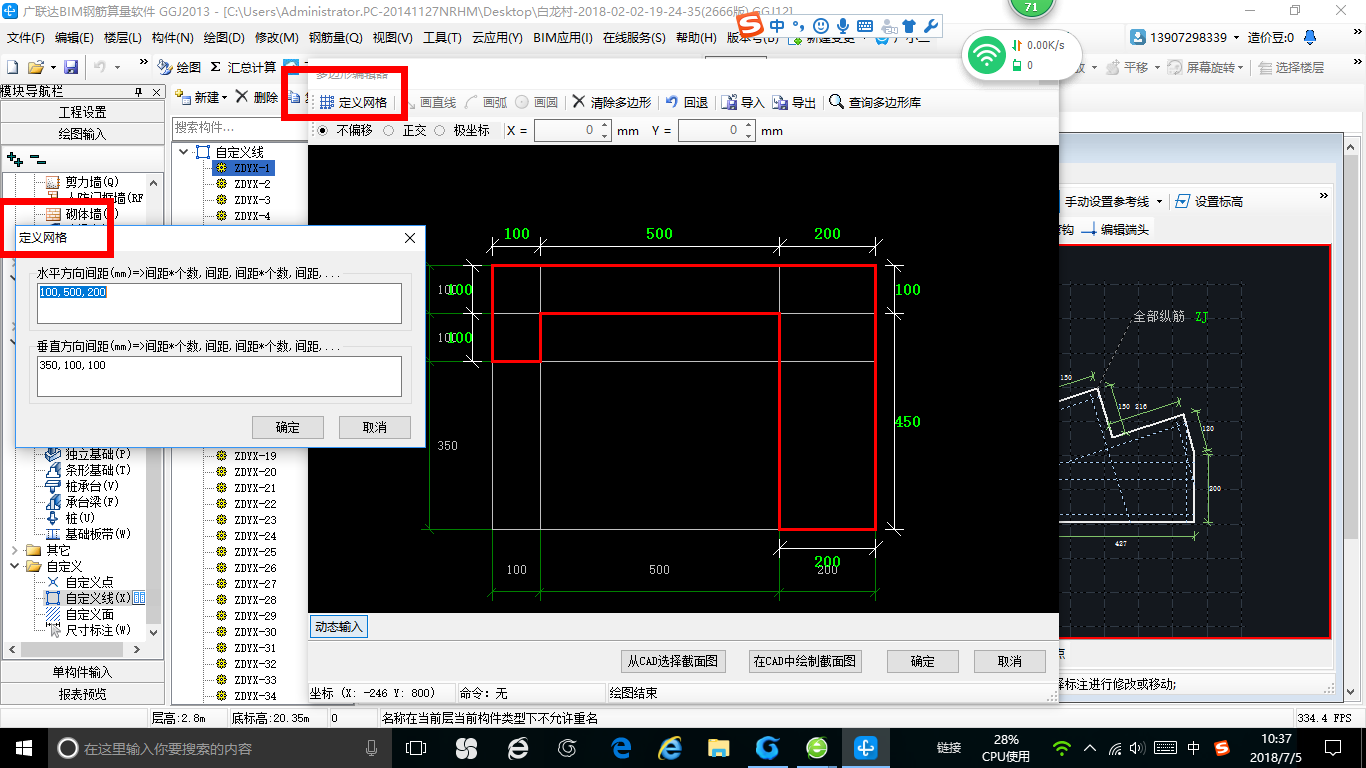Select 桩承台(V) in navigation tree
This screenshot has height=768, width=1366.
(x=83, y=486)
